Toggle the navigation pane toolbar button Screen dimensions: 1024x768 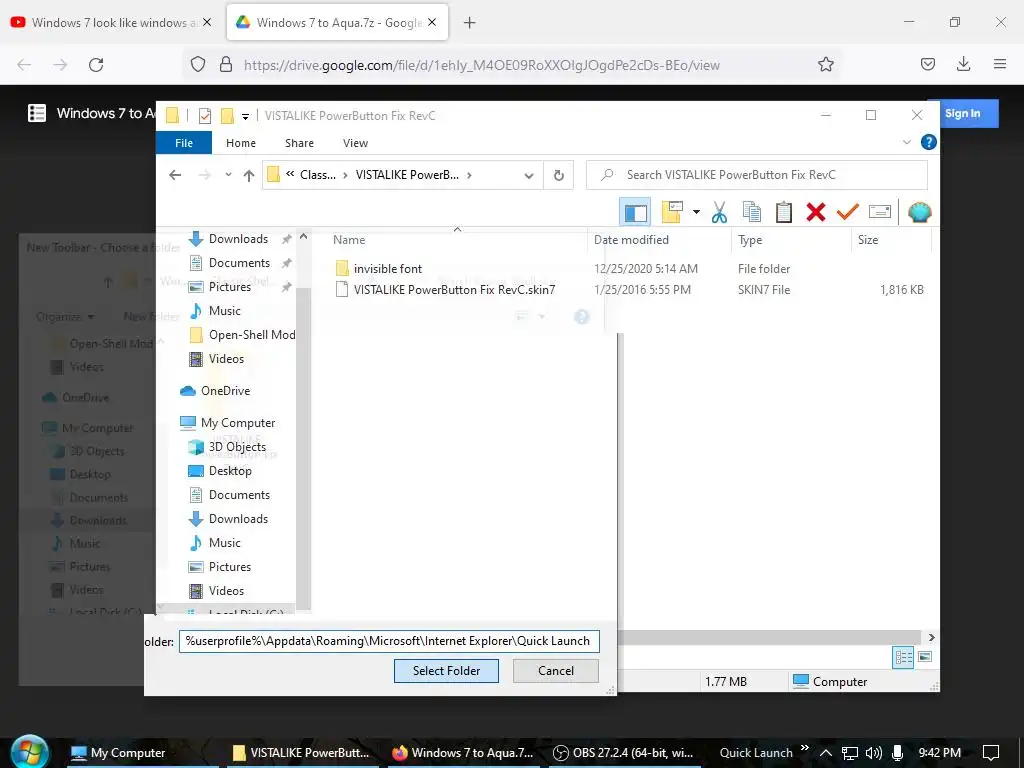pos(635,212)
